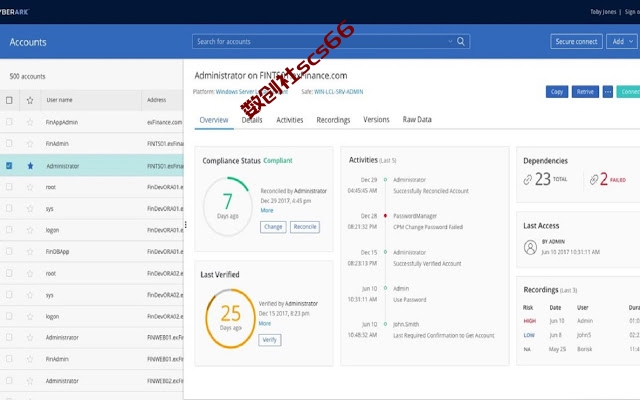
Task: Star the Administrator FINWEB01 account
Action: pyautogui.click(x=30, y=338)
